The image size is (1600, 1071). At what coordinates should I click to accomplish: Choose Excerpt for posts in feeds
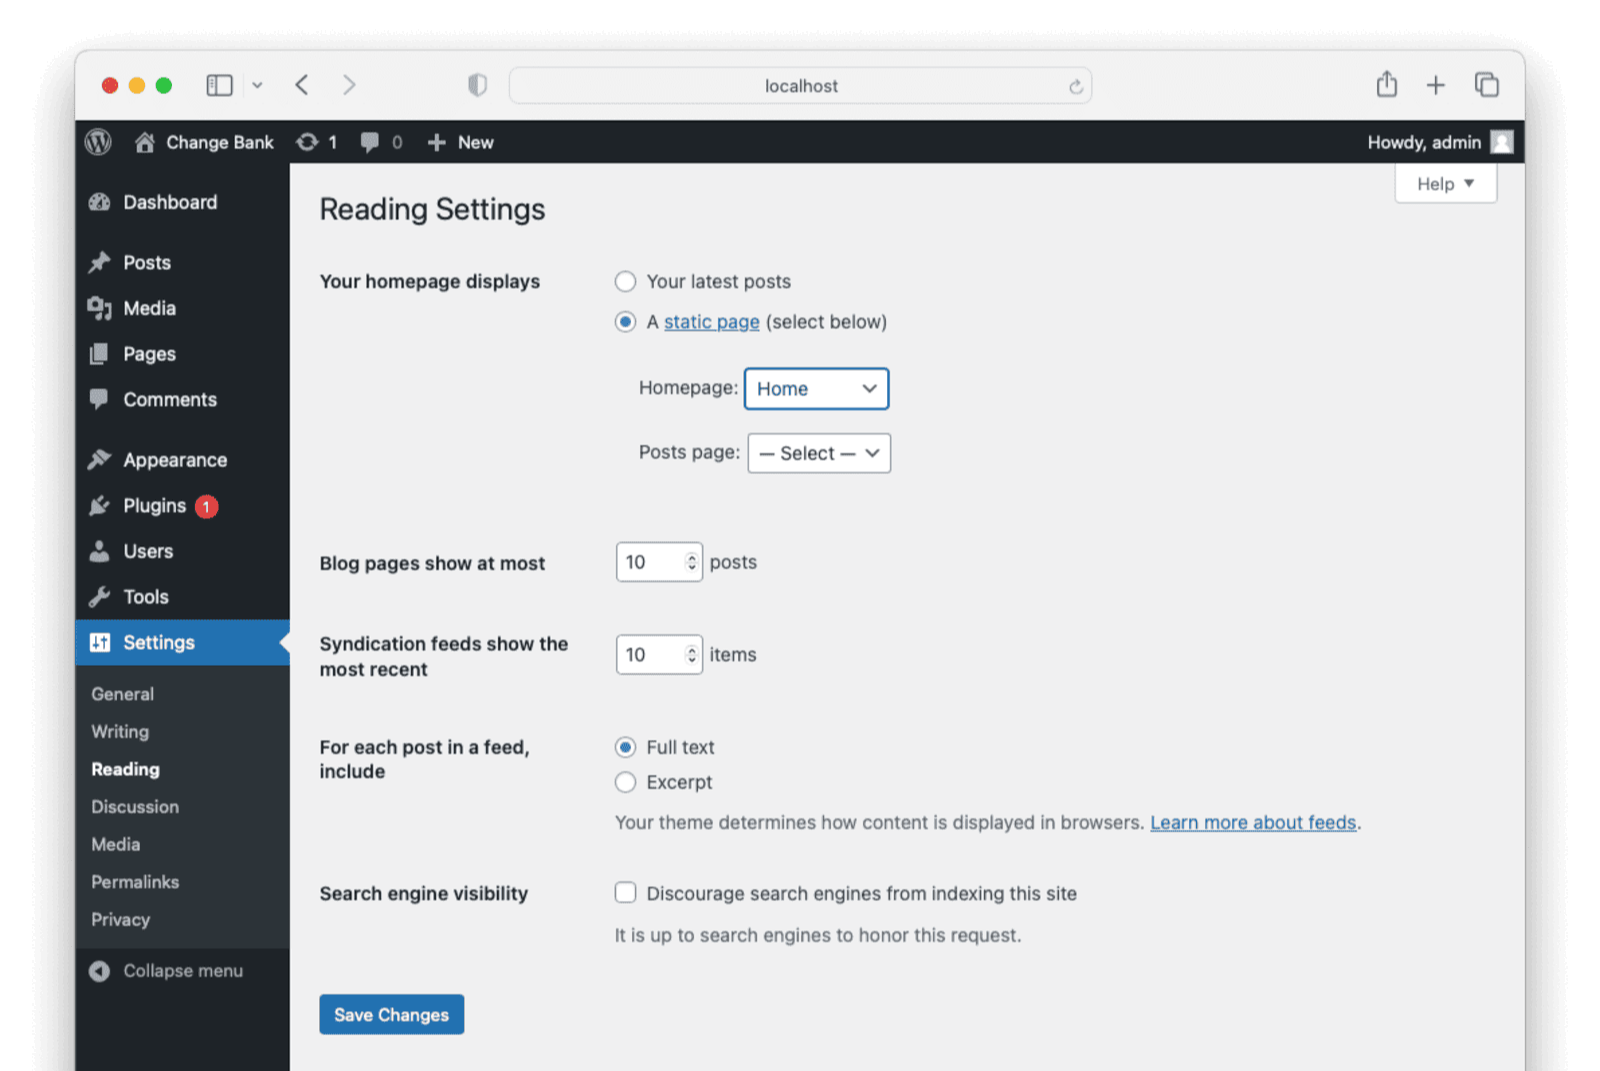pos(625,782)
